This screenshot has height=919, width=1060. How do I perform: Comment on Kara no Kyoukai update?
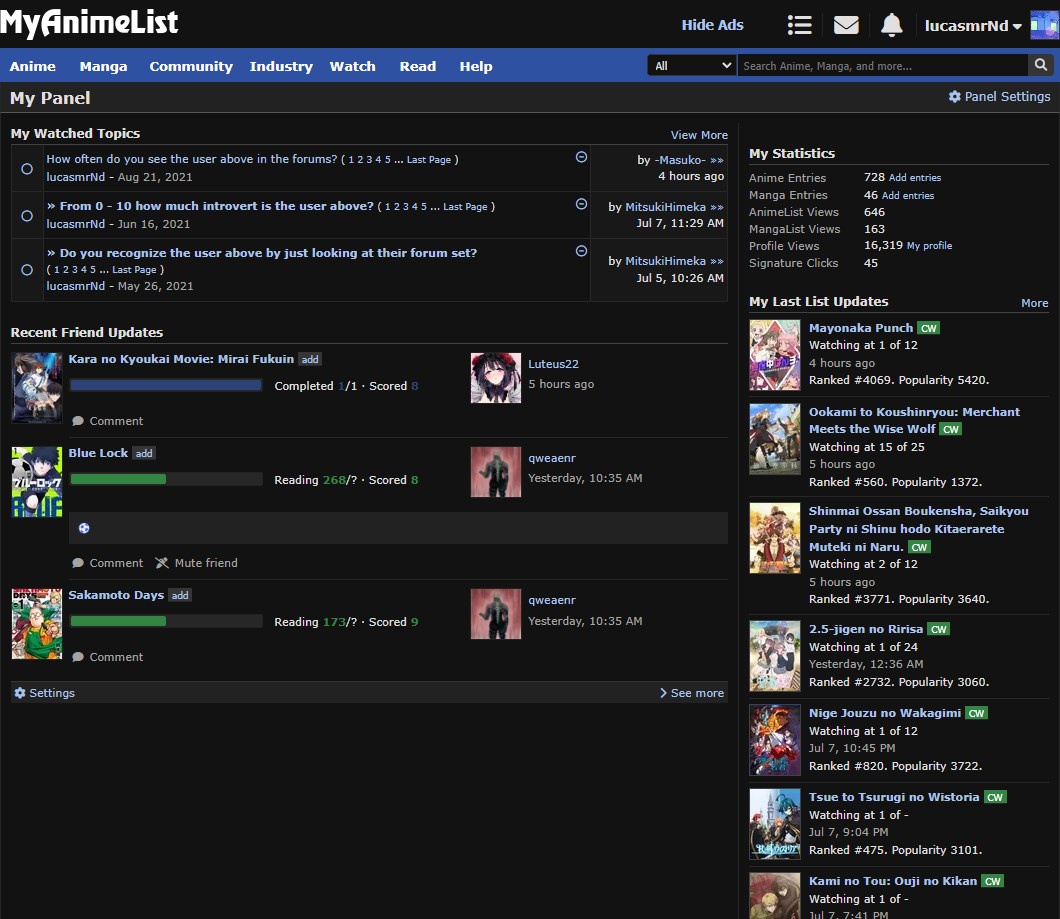(x=107, y=421)
